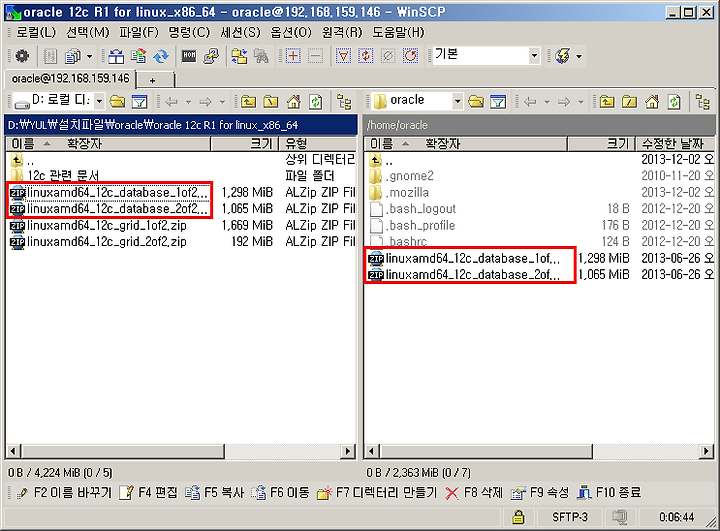The image size is (720, 531).
Task: Sort local panel by 크기 column
Action: [x=245, y=144]
